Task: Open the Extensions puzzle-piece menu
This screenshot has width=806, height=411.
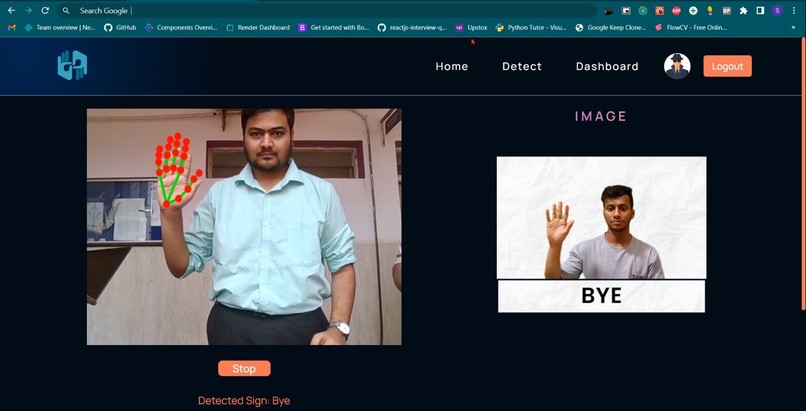Action: [x=743, y=11]
